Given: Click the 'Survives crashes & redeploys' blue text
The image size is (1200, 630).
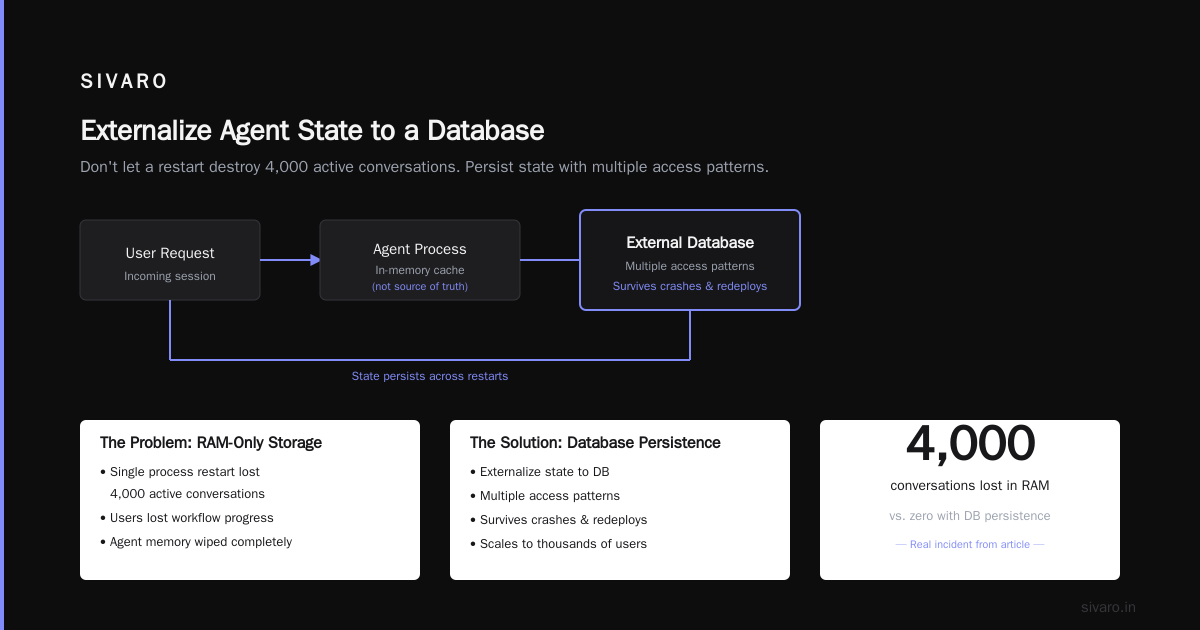Looking at the screenshot, I should coord(690,286).
